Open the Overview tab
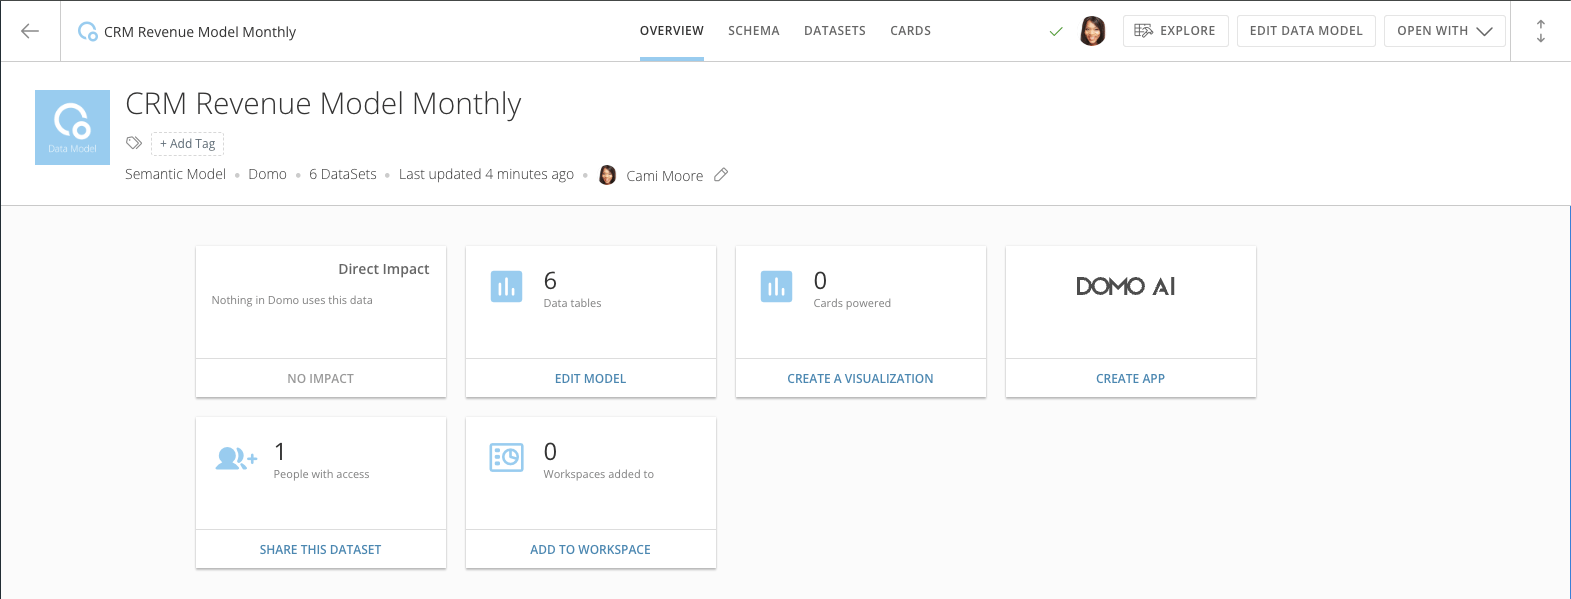This screenshot has height=599, width=1571. (x=672, y=31)
